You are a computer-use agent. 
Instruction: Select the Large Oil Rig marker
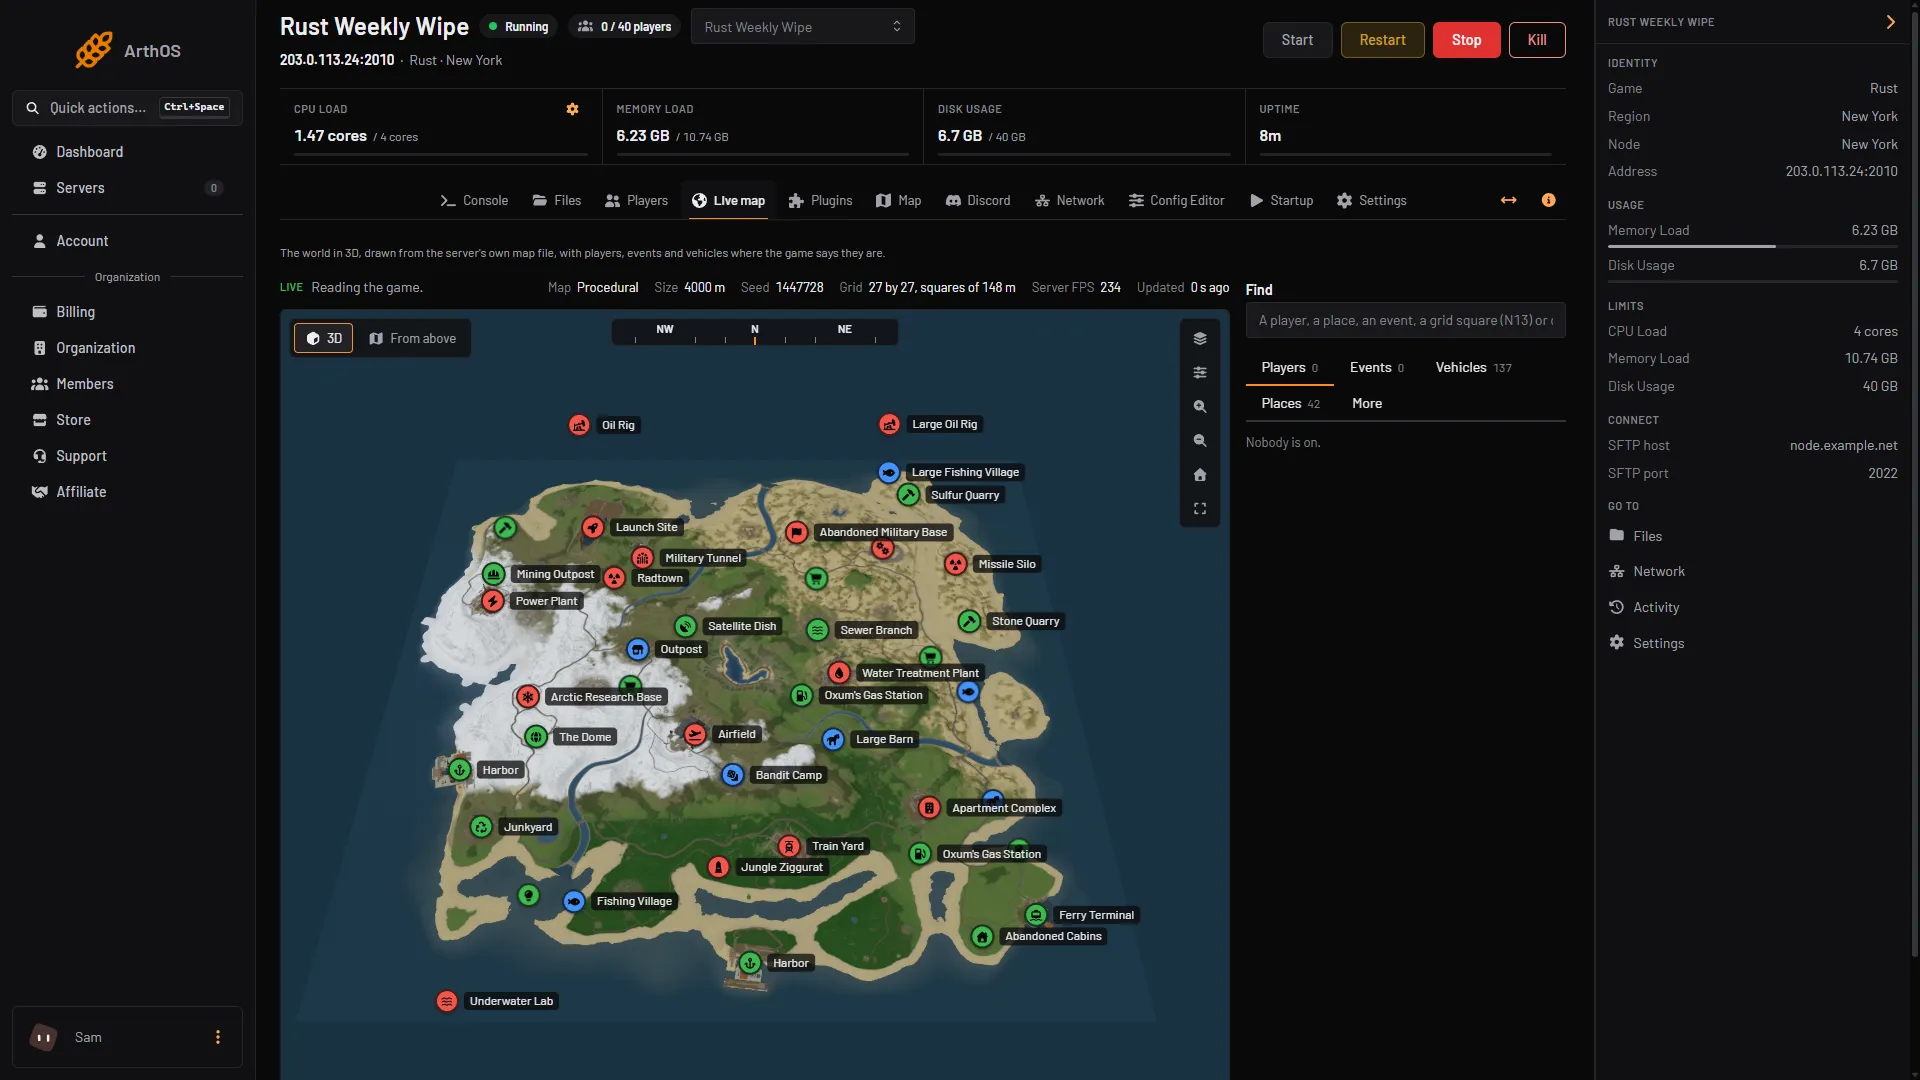coord(889,424)
